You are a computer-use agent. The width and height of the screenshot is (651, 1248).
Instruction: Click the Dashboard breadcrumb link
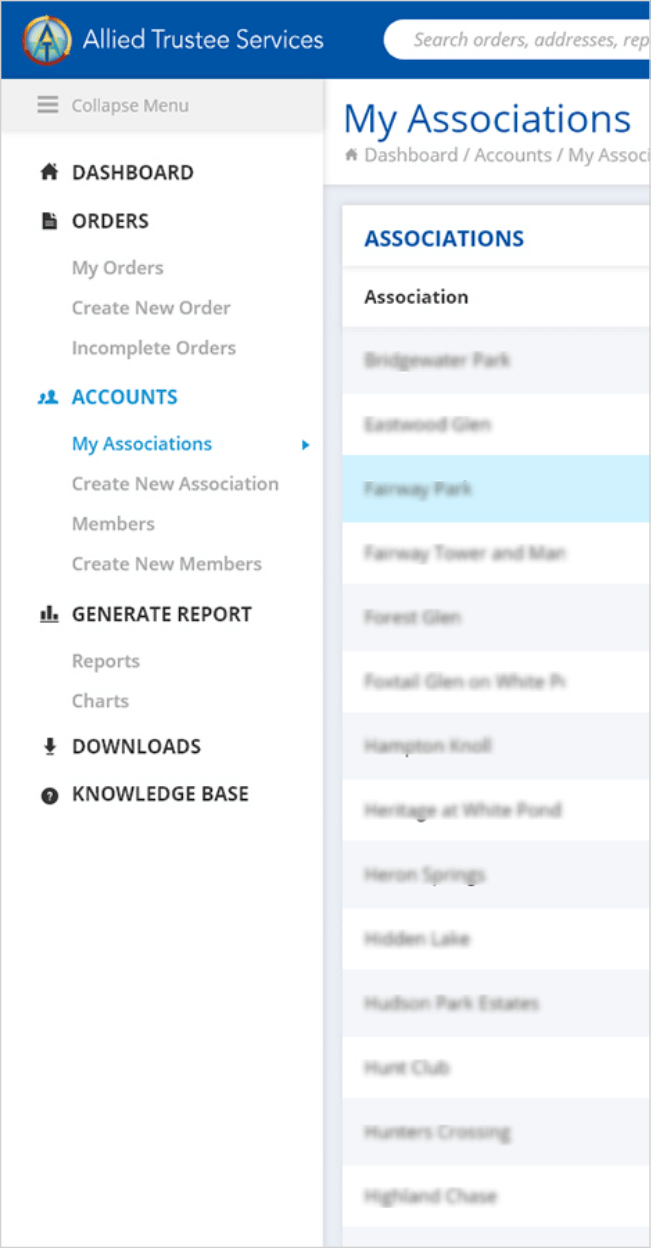(410, 155)
